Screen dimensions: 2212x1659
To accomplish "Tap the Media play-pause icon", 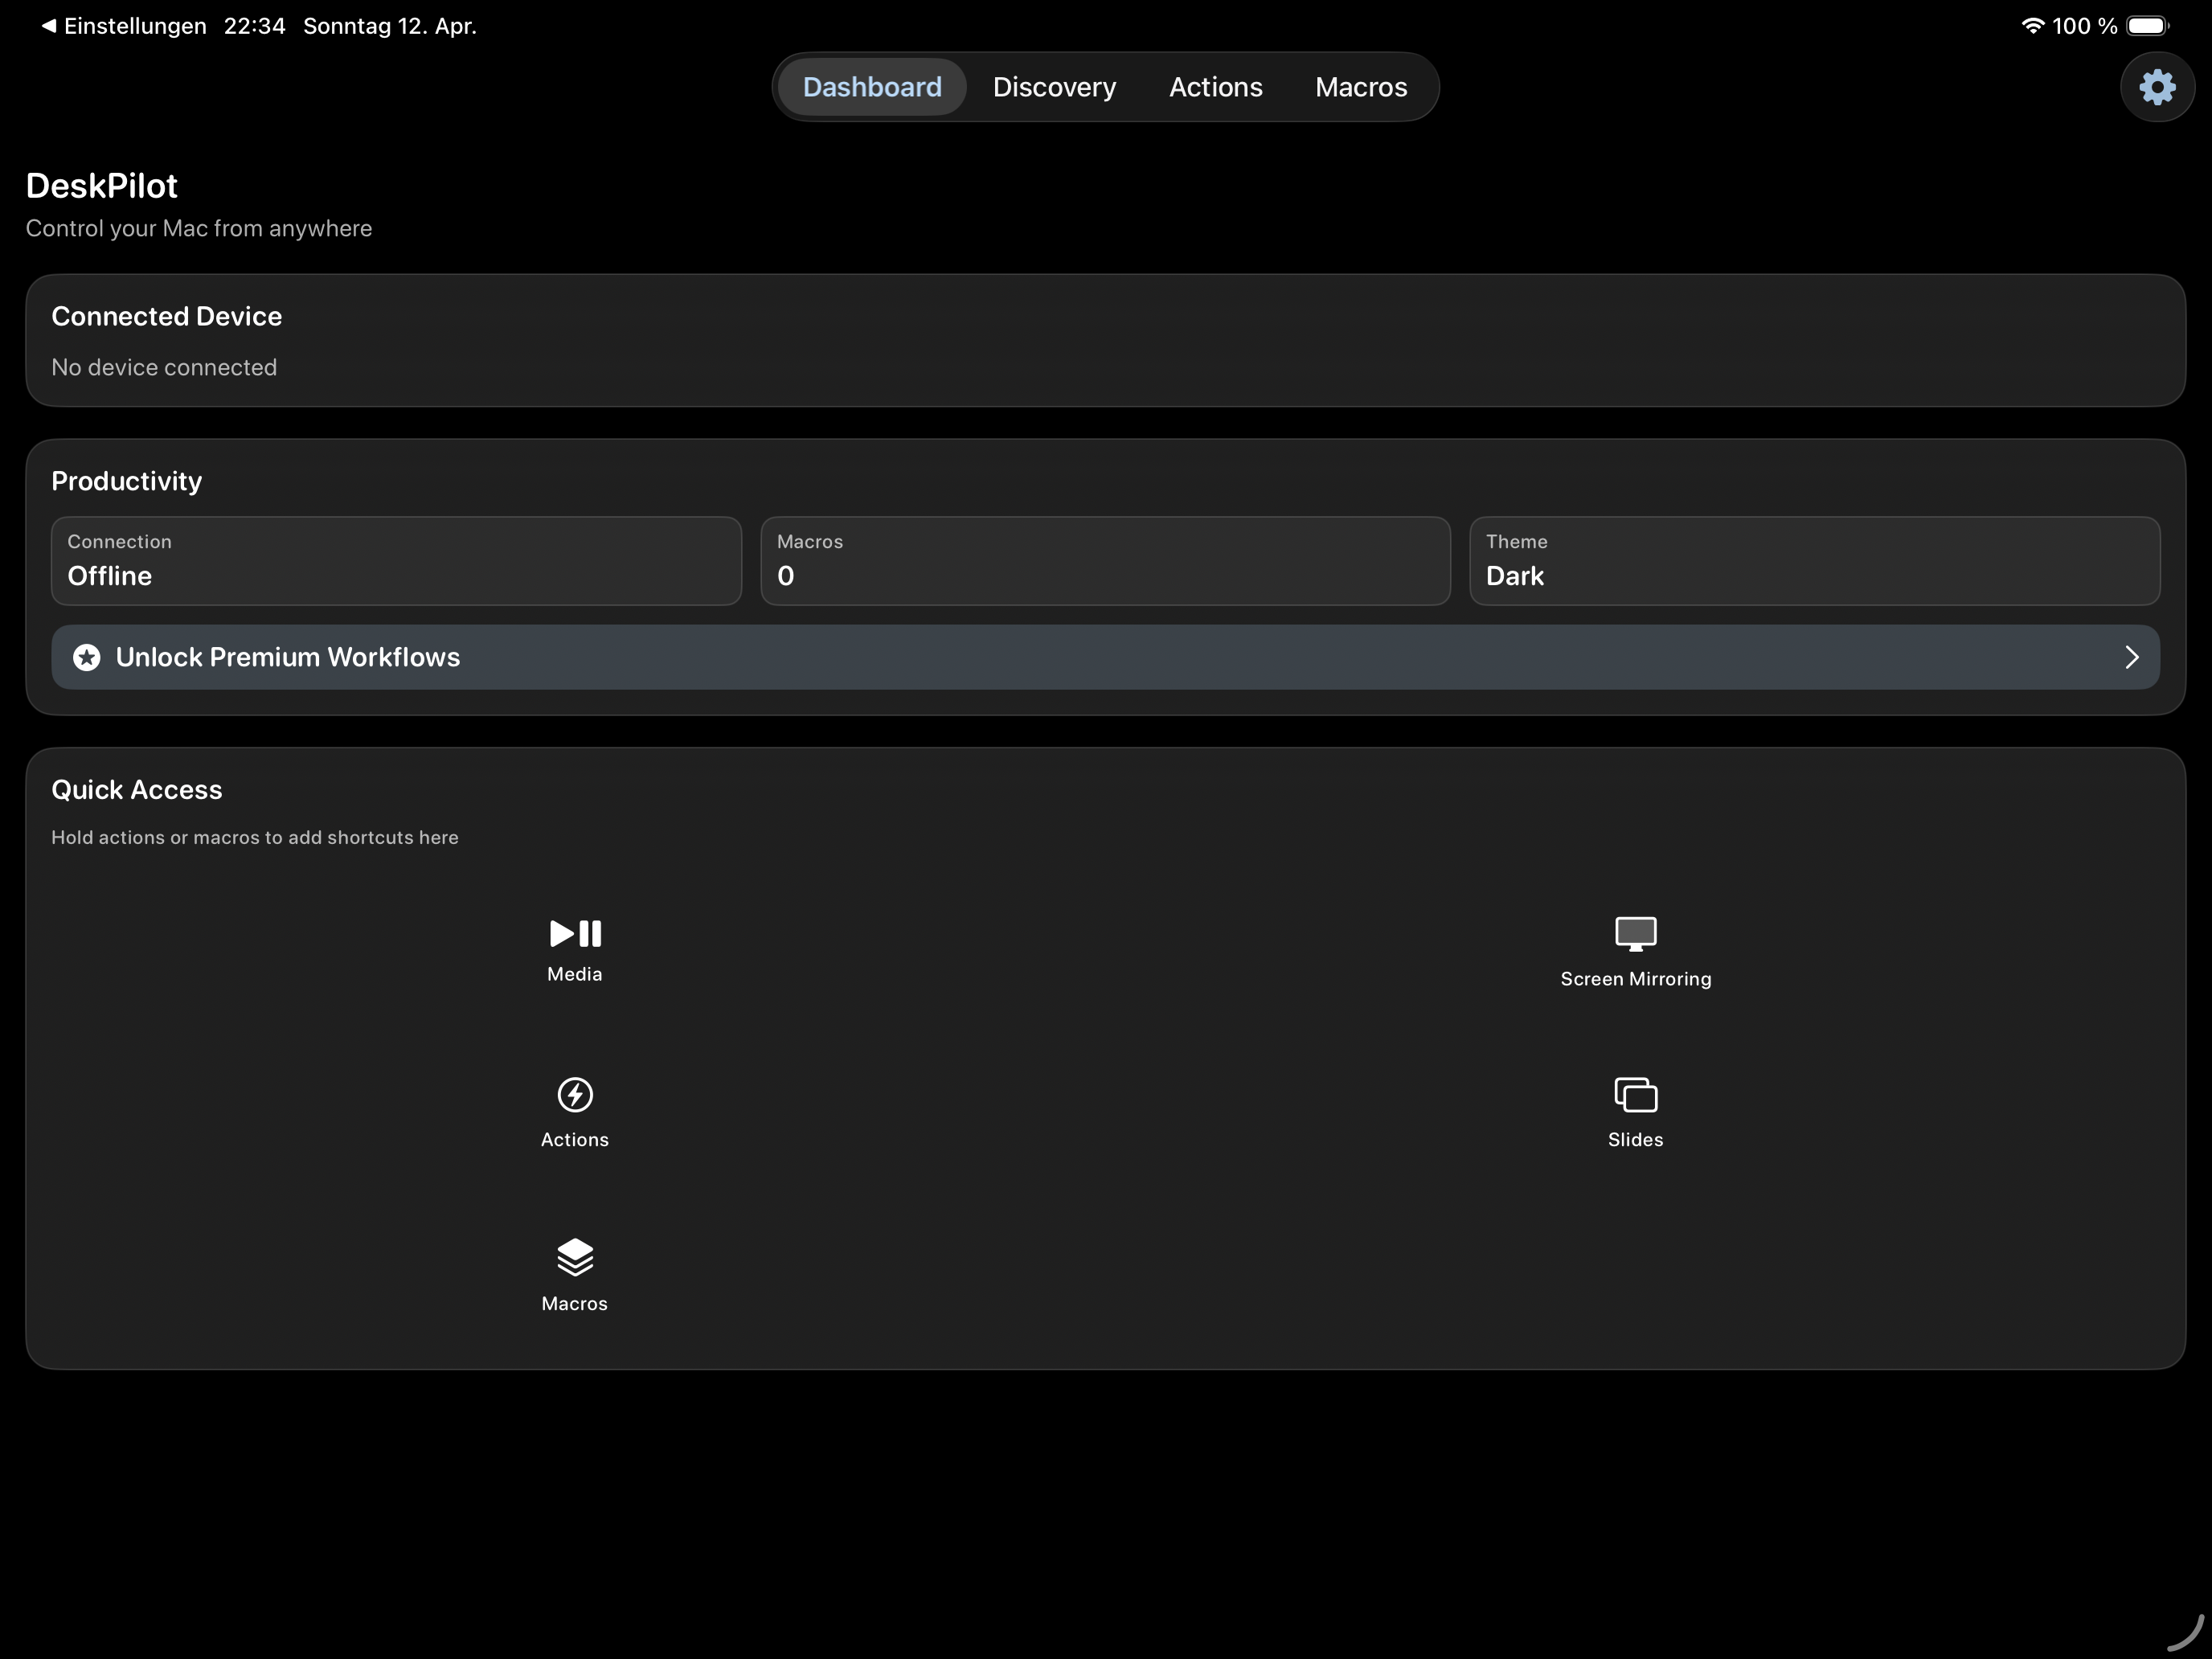I will click(x=575, y=933).
